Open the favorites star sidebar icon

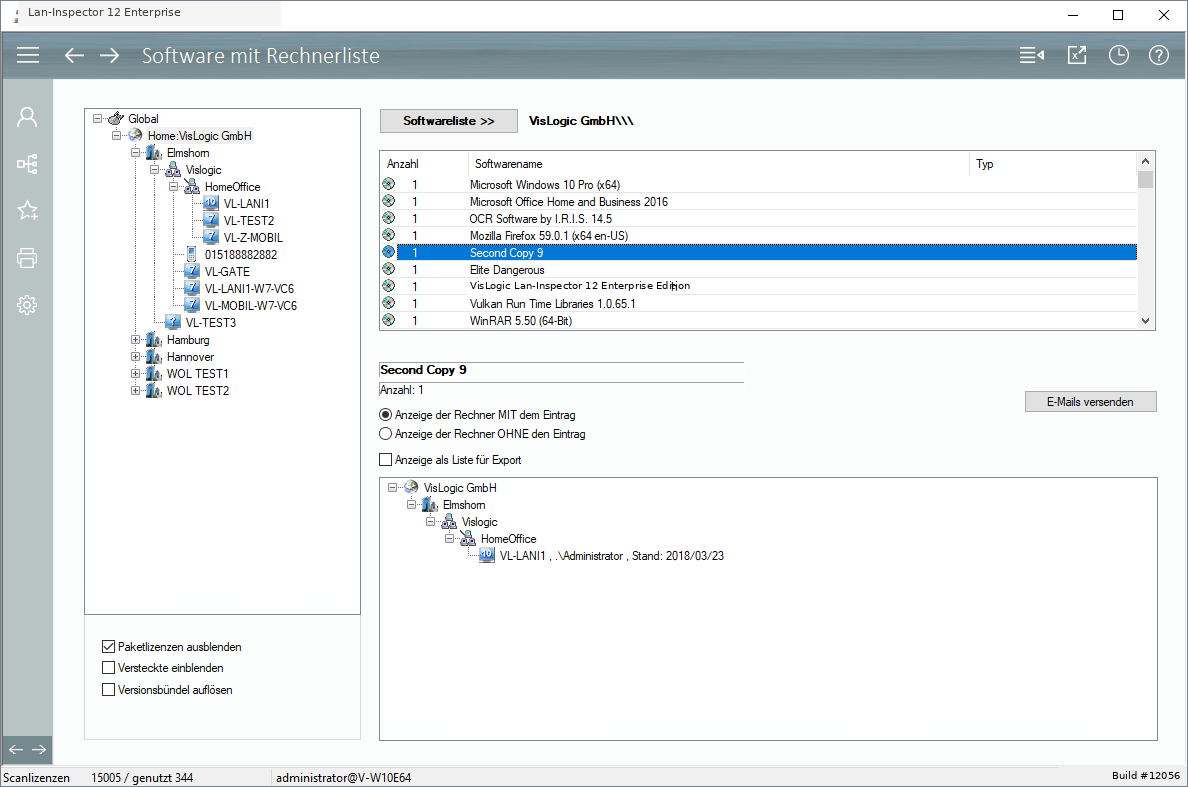(27, 211)
